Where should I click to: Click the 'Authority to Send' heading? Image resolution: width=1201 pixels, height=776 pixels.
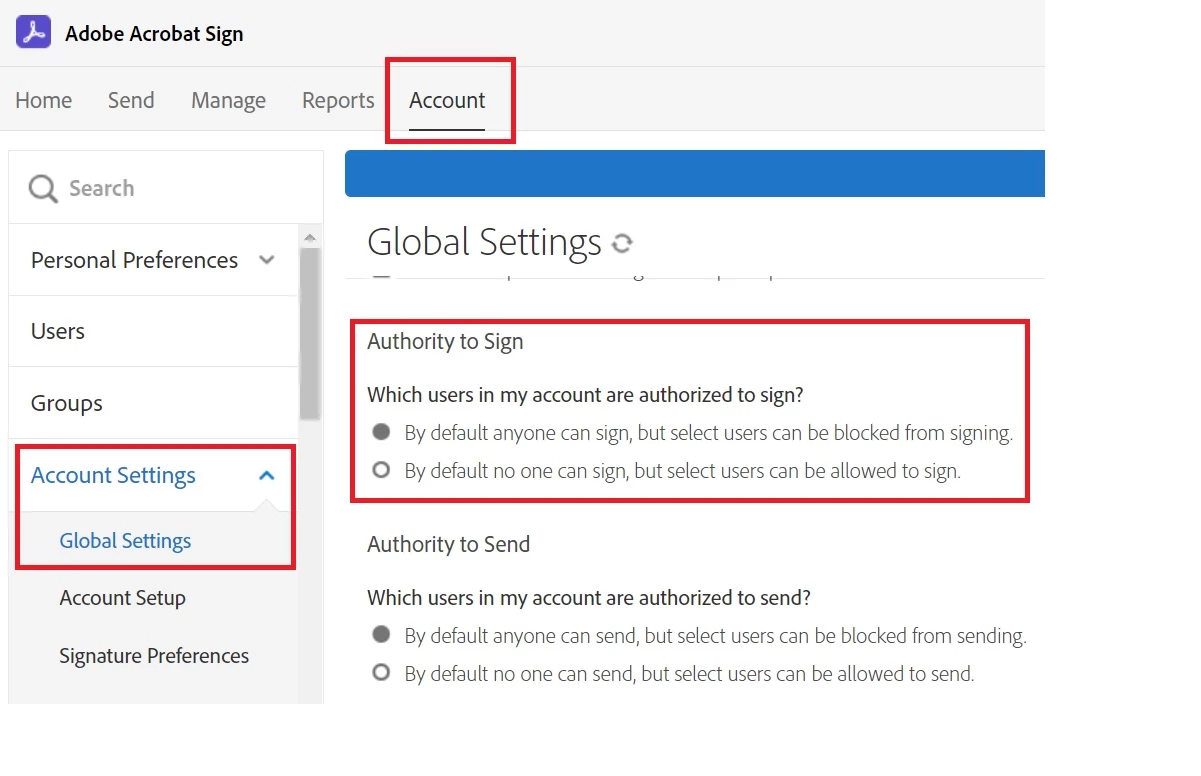point(448,545)
